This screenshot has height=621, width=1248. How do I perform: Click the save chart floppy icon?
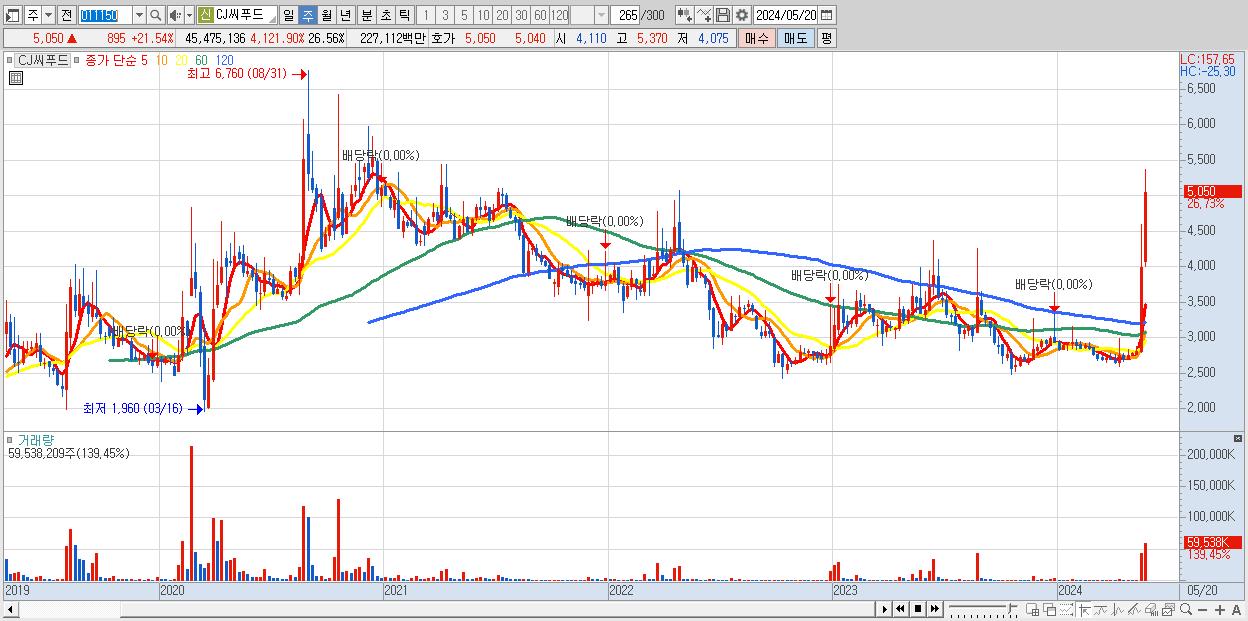click(723, 15)
